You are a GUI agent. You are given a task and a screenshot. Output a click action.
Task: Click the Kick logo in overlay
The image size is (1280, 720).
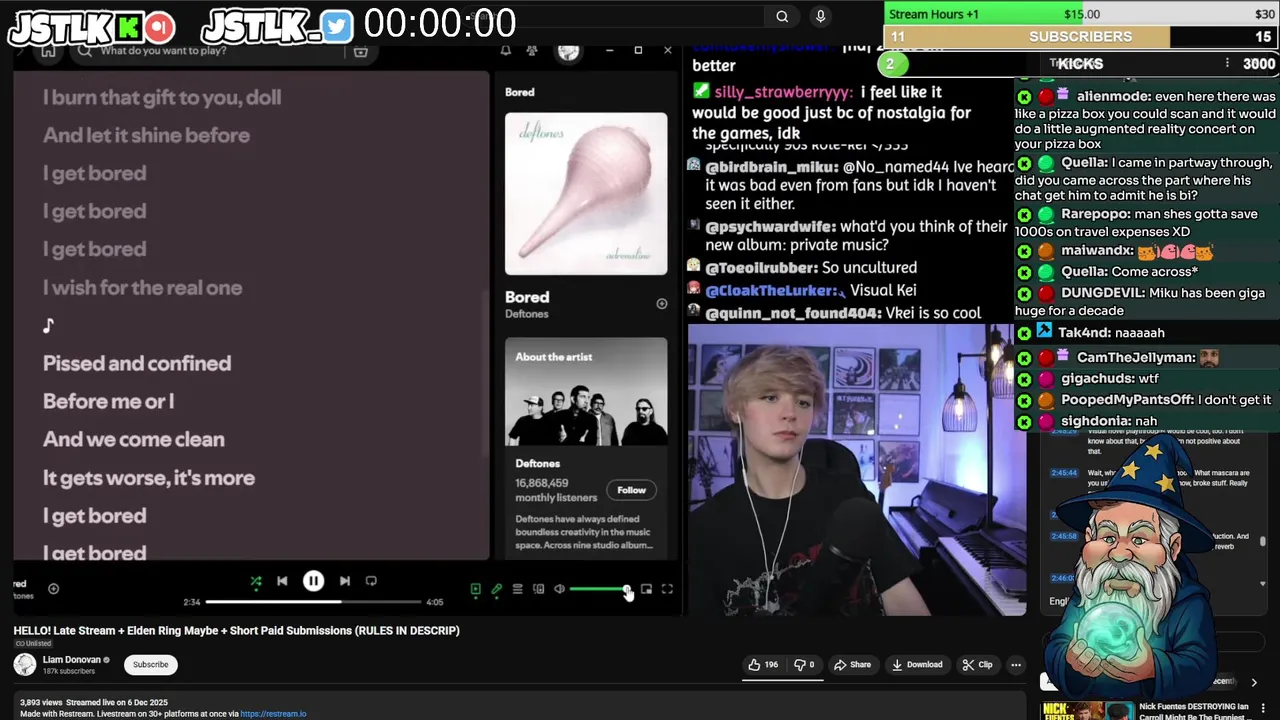tap(131, 27)
